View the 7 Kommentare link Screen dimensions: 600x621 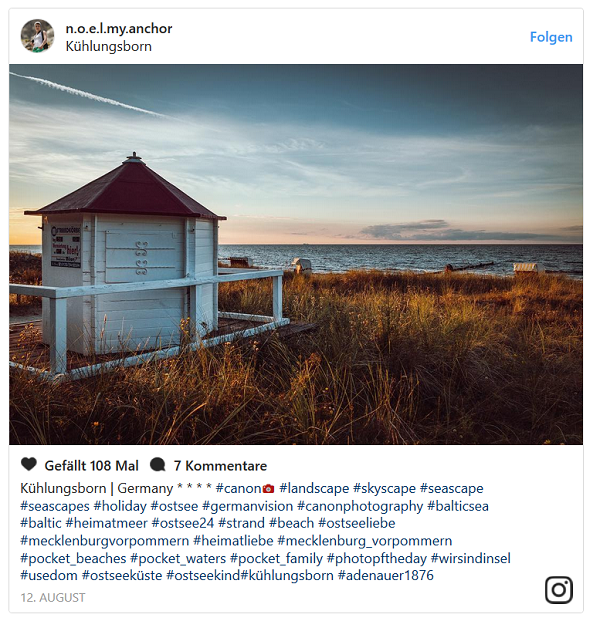[x=220, y=466]
